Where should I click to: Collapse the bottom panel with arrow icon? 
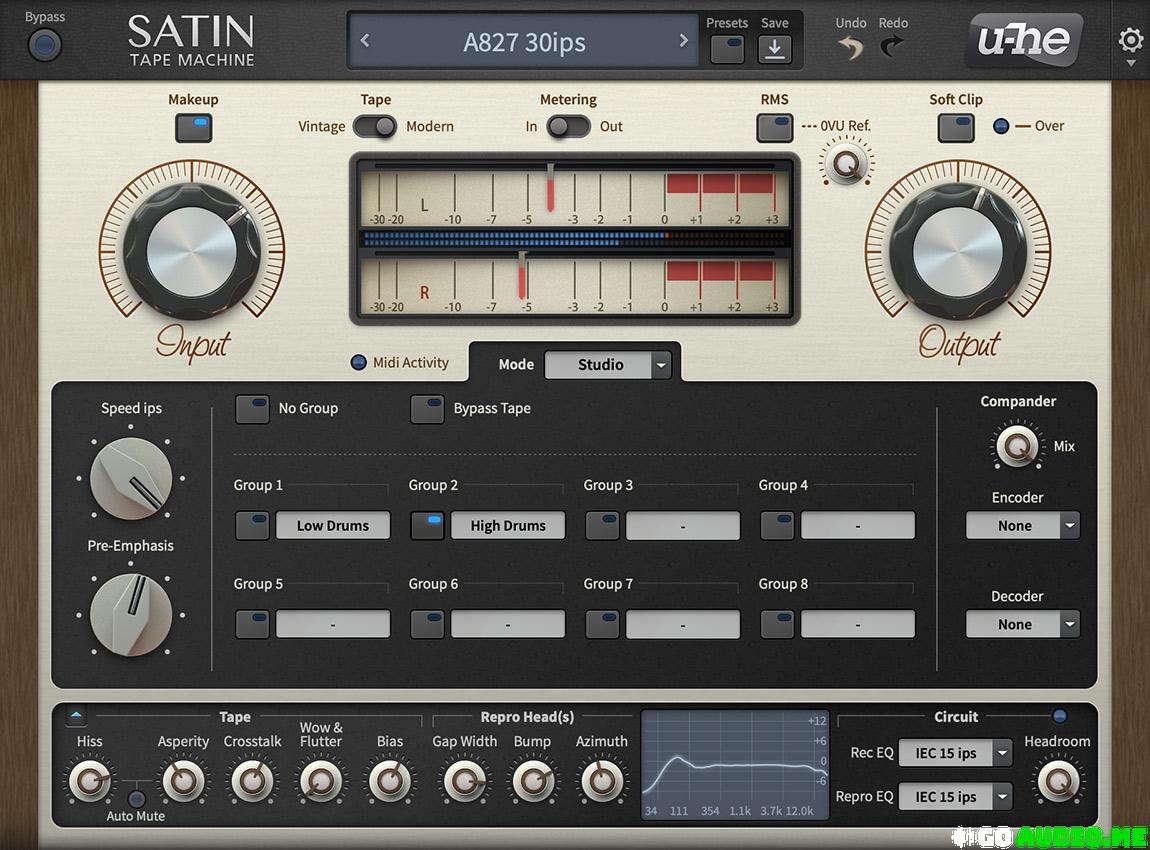[x=76, y=716]
